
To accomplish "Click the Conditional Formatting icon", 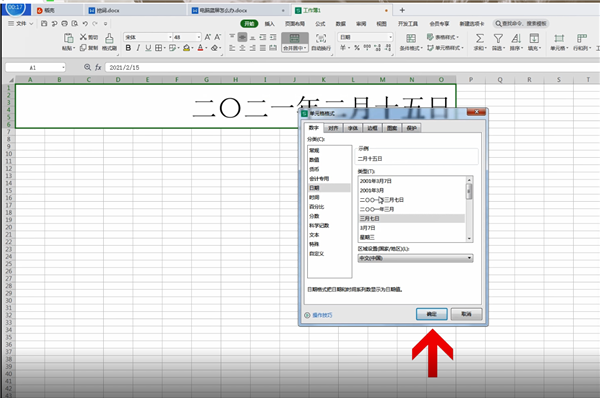I will [411, 38].
